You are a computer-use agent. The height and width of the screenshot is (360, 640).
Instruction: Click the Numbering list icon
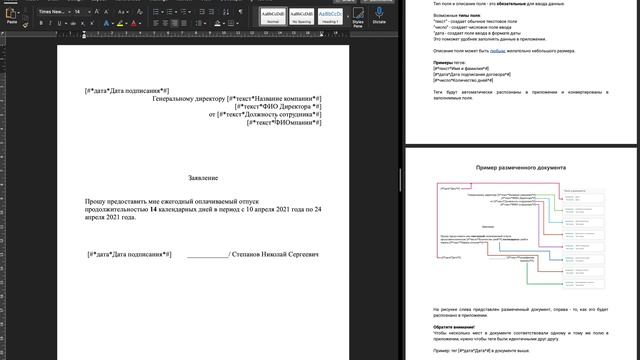(x=169, y=12)
